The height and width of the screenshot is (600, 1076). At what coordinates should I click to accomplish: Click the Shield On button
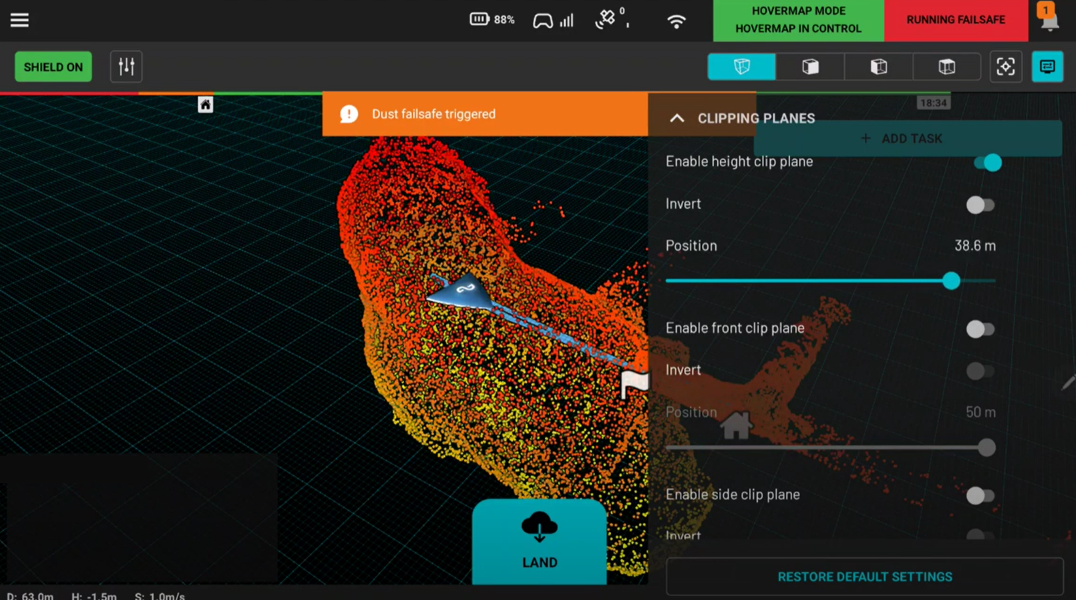coord(53,67)
